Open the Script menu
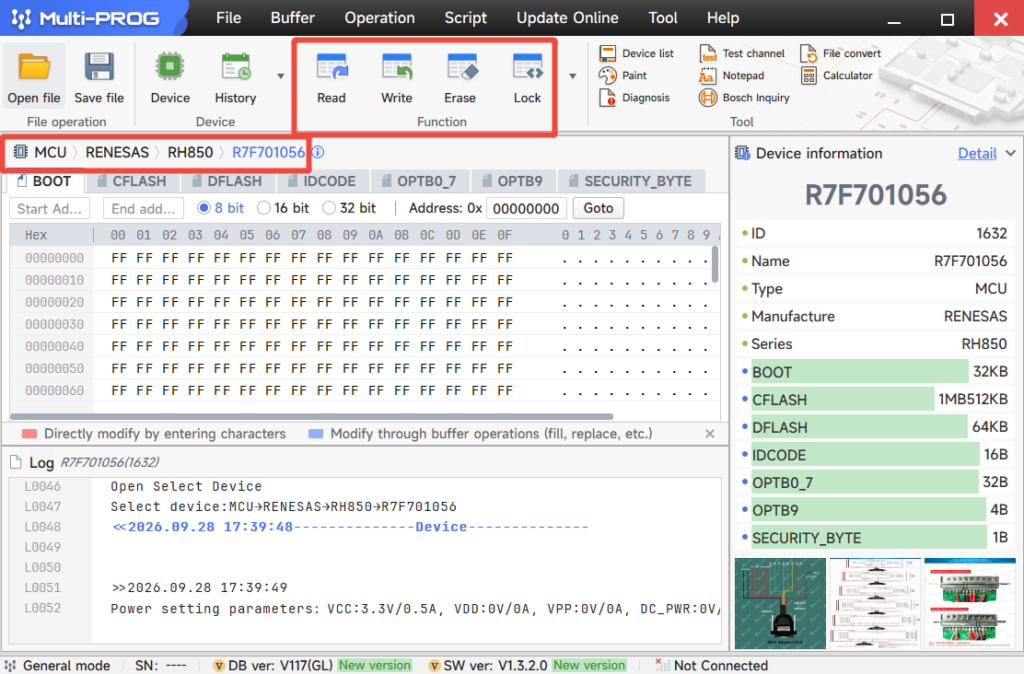1024x674 pixels. [466, 18]
